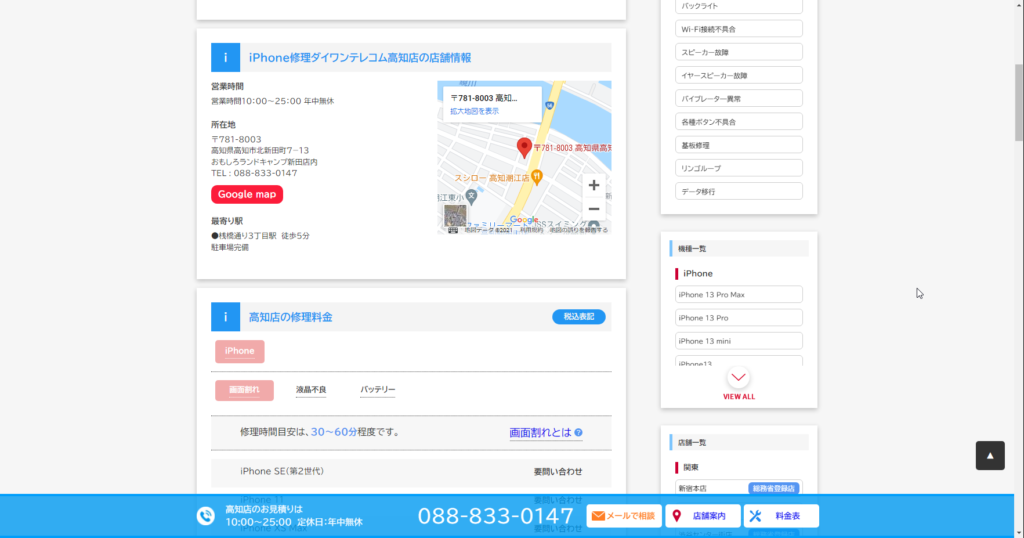Switch to the 液晶不良 tab
Image resolution: width=1024 pixels, height=538 pixels.
pyautogui.click(x=311, y=390)
